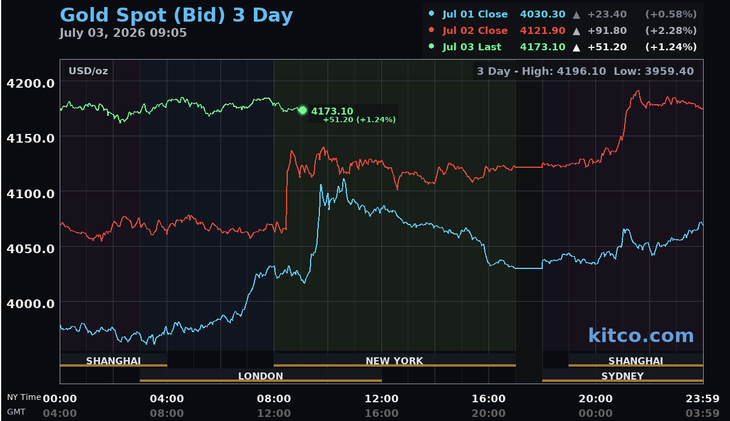Click the right SHANGHAI session bar
This screenshot has height=421, width=730.
click(x=635, y=360)
